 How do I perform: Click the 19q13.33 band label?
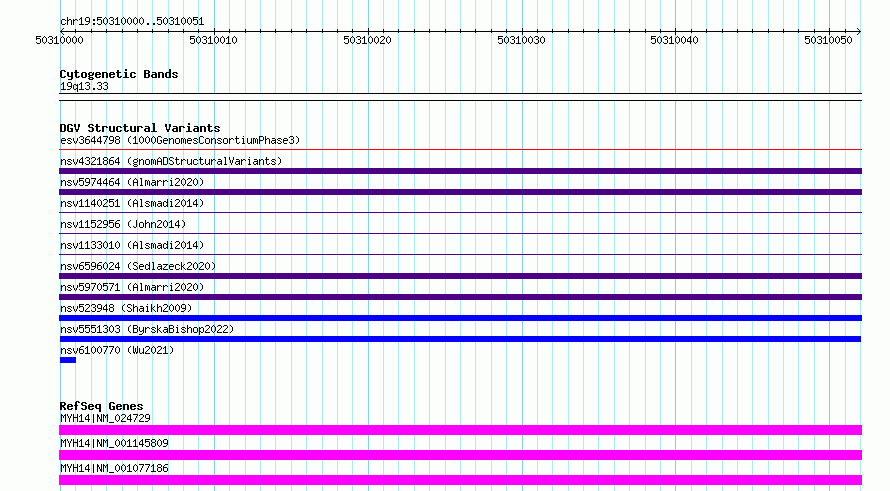[84, 86]
